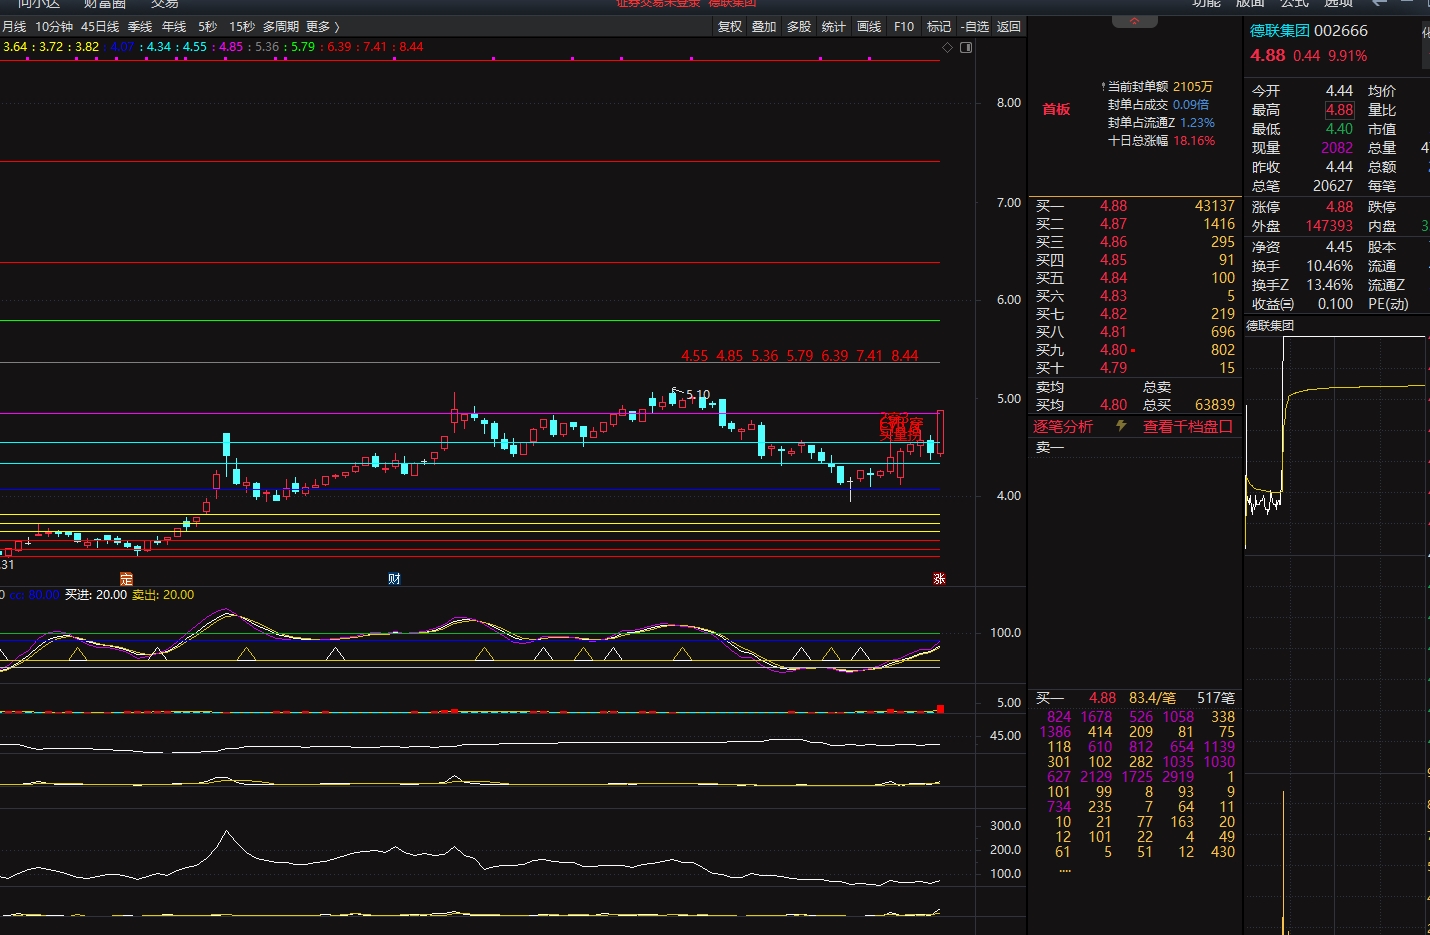Select the 季线 quarterly period tab
The height and width of the screenshot is (935, 1430).
click(x=140, y=27)
